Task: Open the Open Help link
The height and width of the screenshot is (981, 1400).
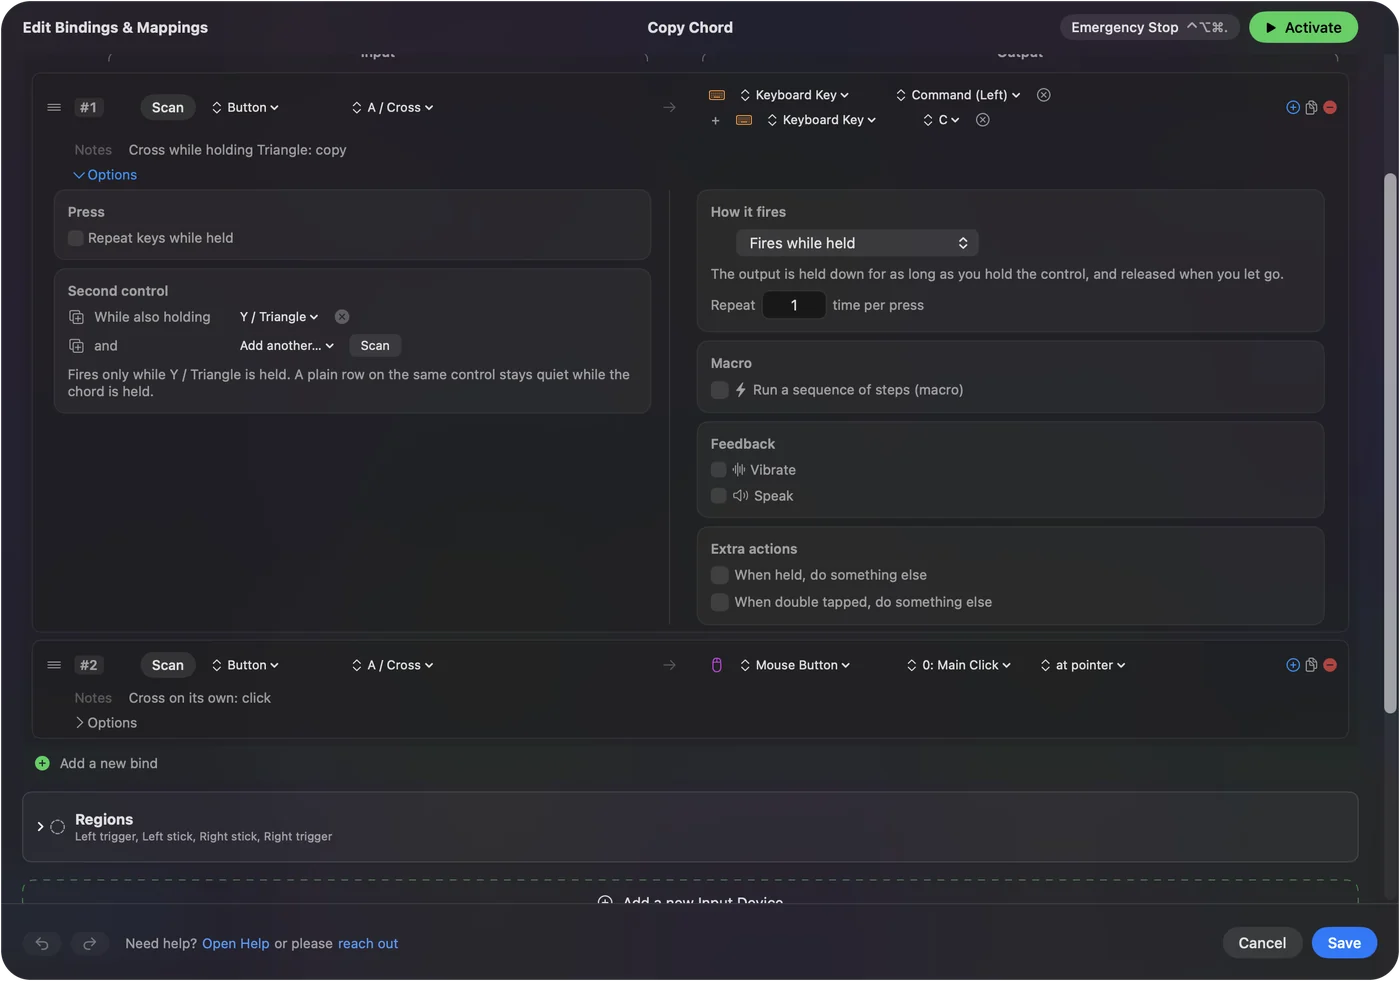Action: (x=236, y=944)
